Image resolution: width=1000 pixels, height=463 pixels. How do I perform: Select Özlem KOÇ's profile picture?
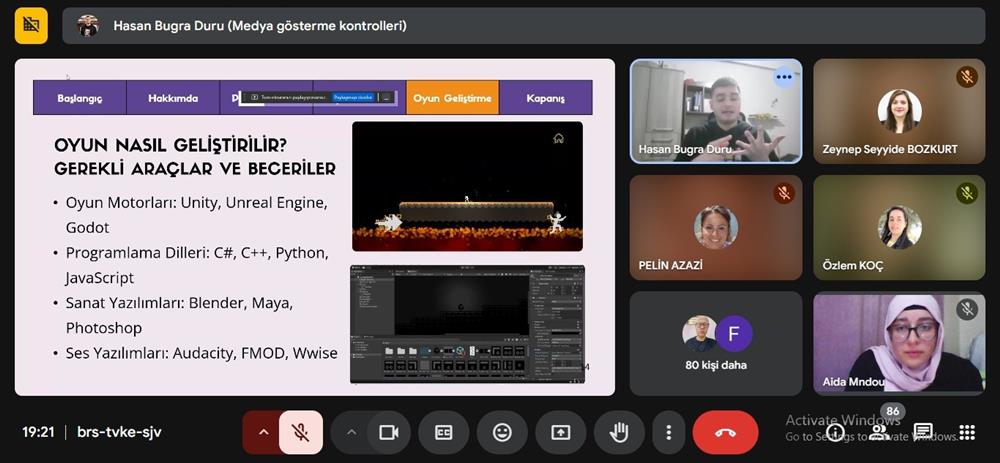[899, 227]
